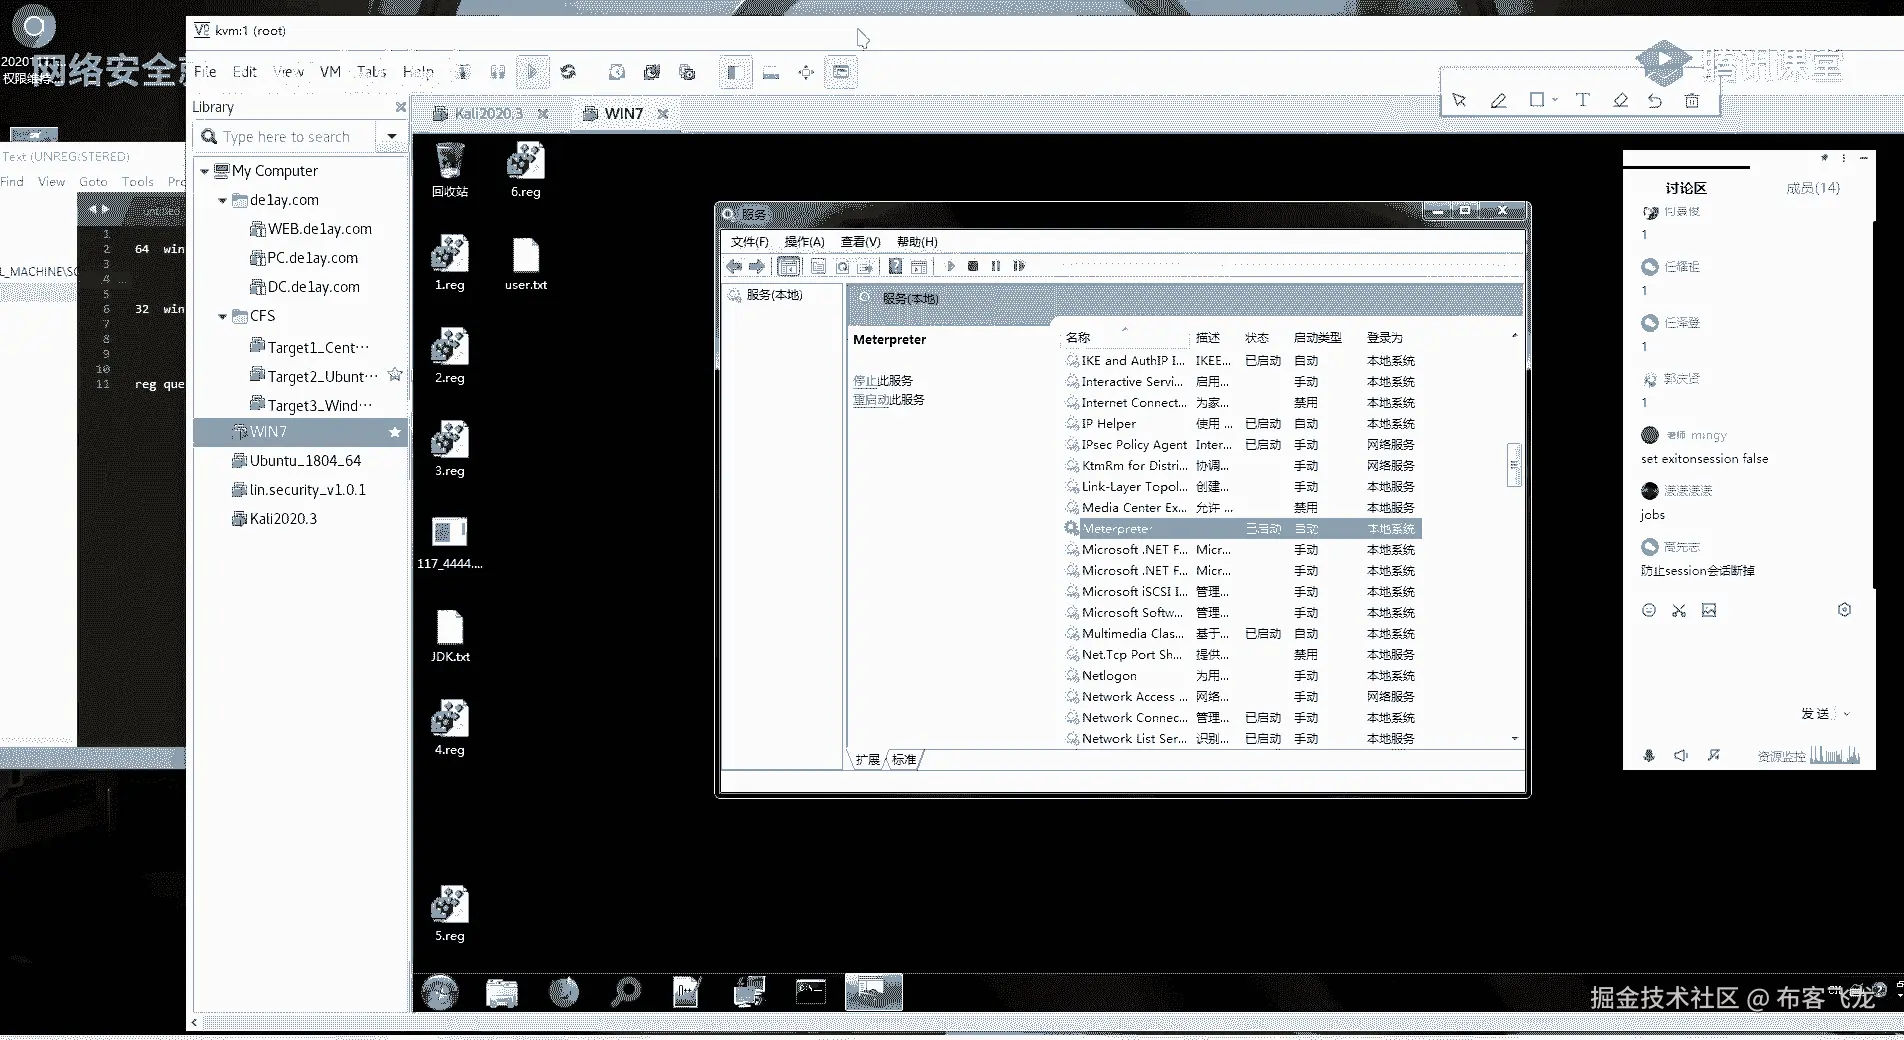This screenshot has width=1904, height=1040.
Task: Select WEB.delay.com in the Library
Action: (310, 229)
